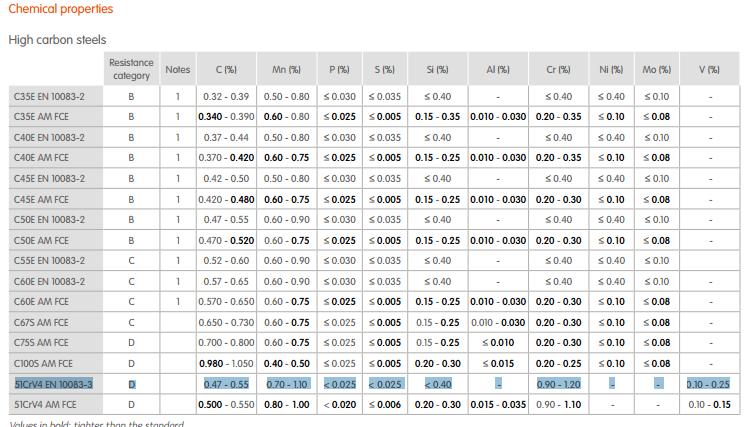Viewport: 748px width, 427px height.
Task: Click carbon value '0.52 - 0.60'
Action: [226, 260]
